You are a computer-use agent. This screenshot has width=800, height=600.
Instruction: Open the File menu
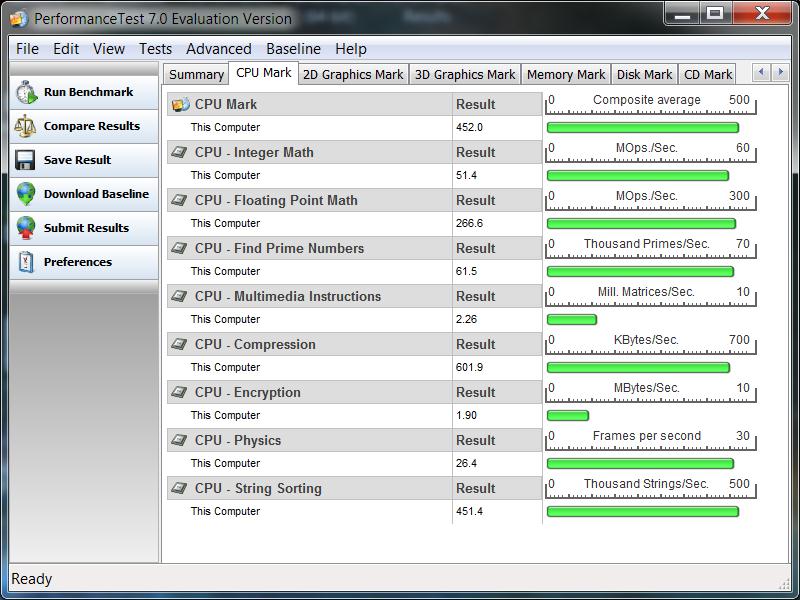tap(27, 49)
